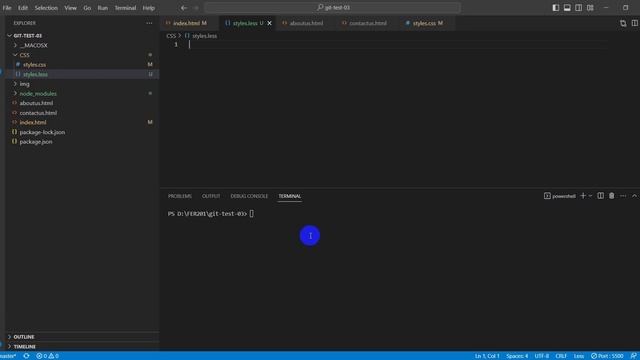The image size is (640, 360).
Task: Toggle primary side bar layout icon
Action: coord(556,8)
